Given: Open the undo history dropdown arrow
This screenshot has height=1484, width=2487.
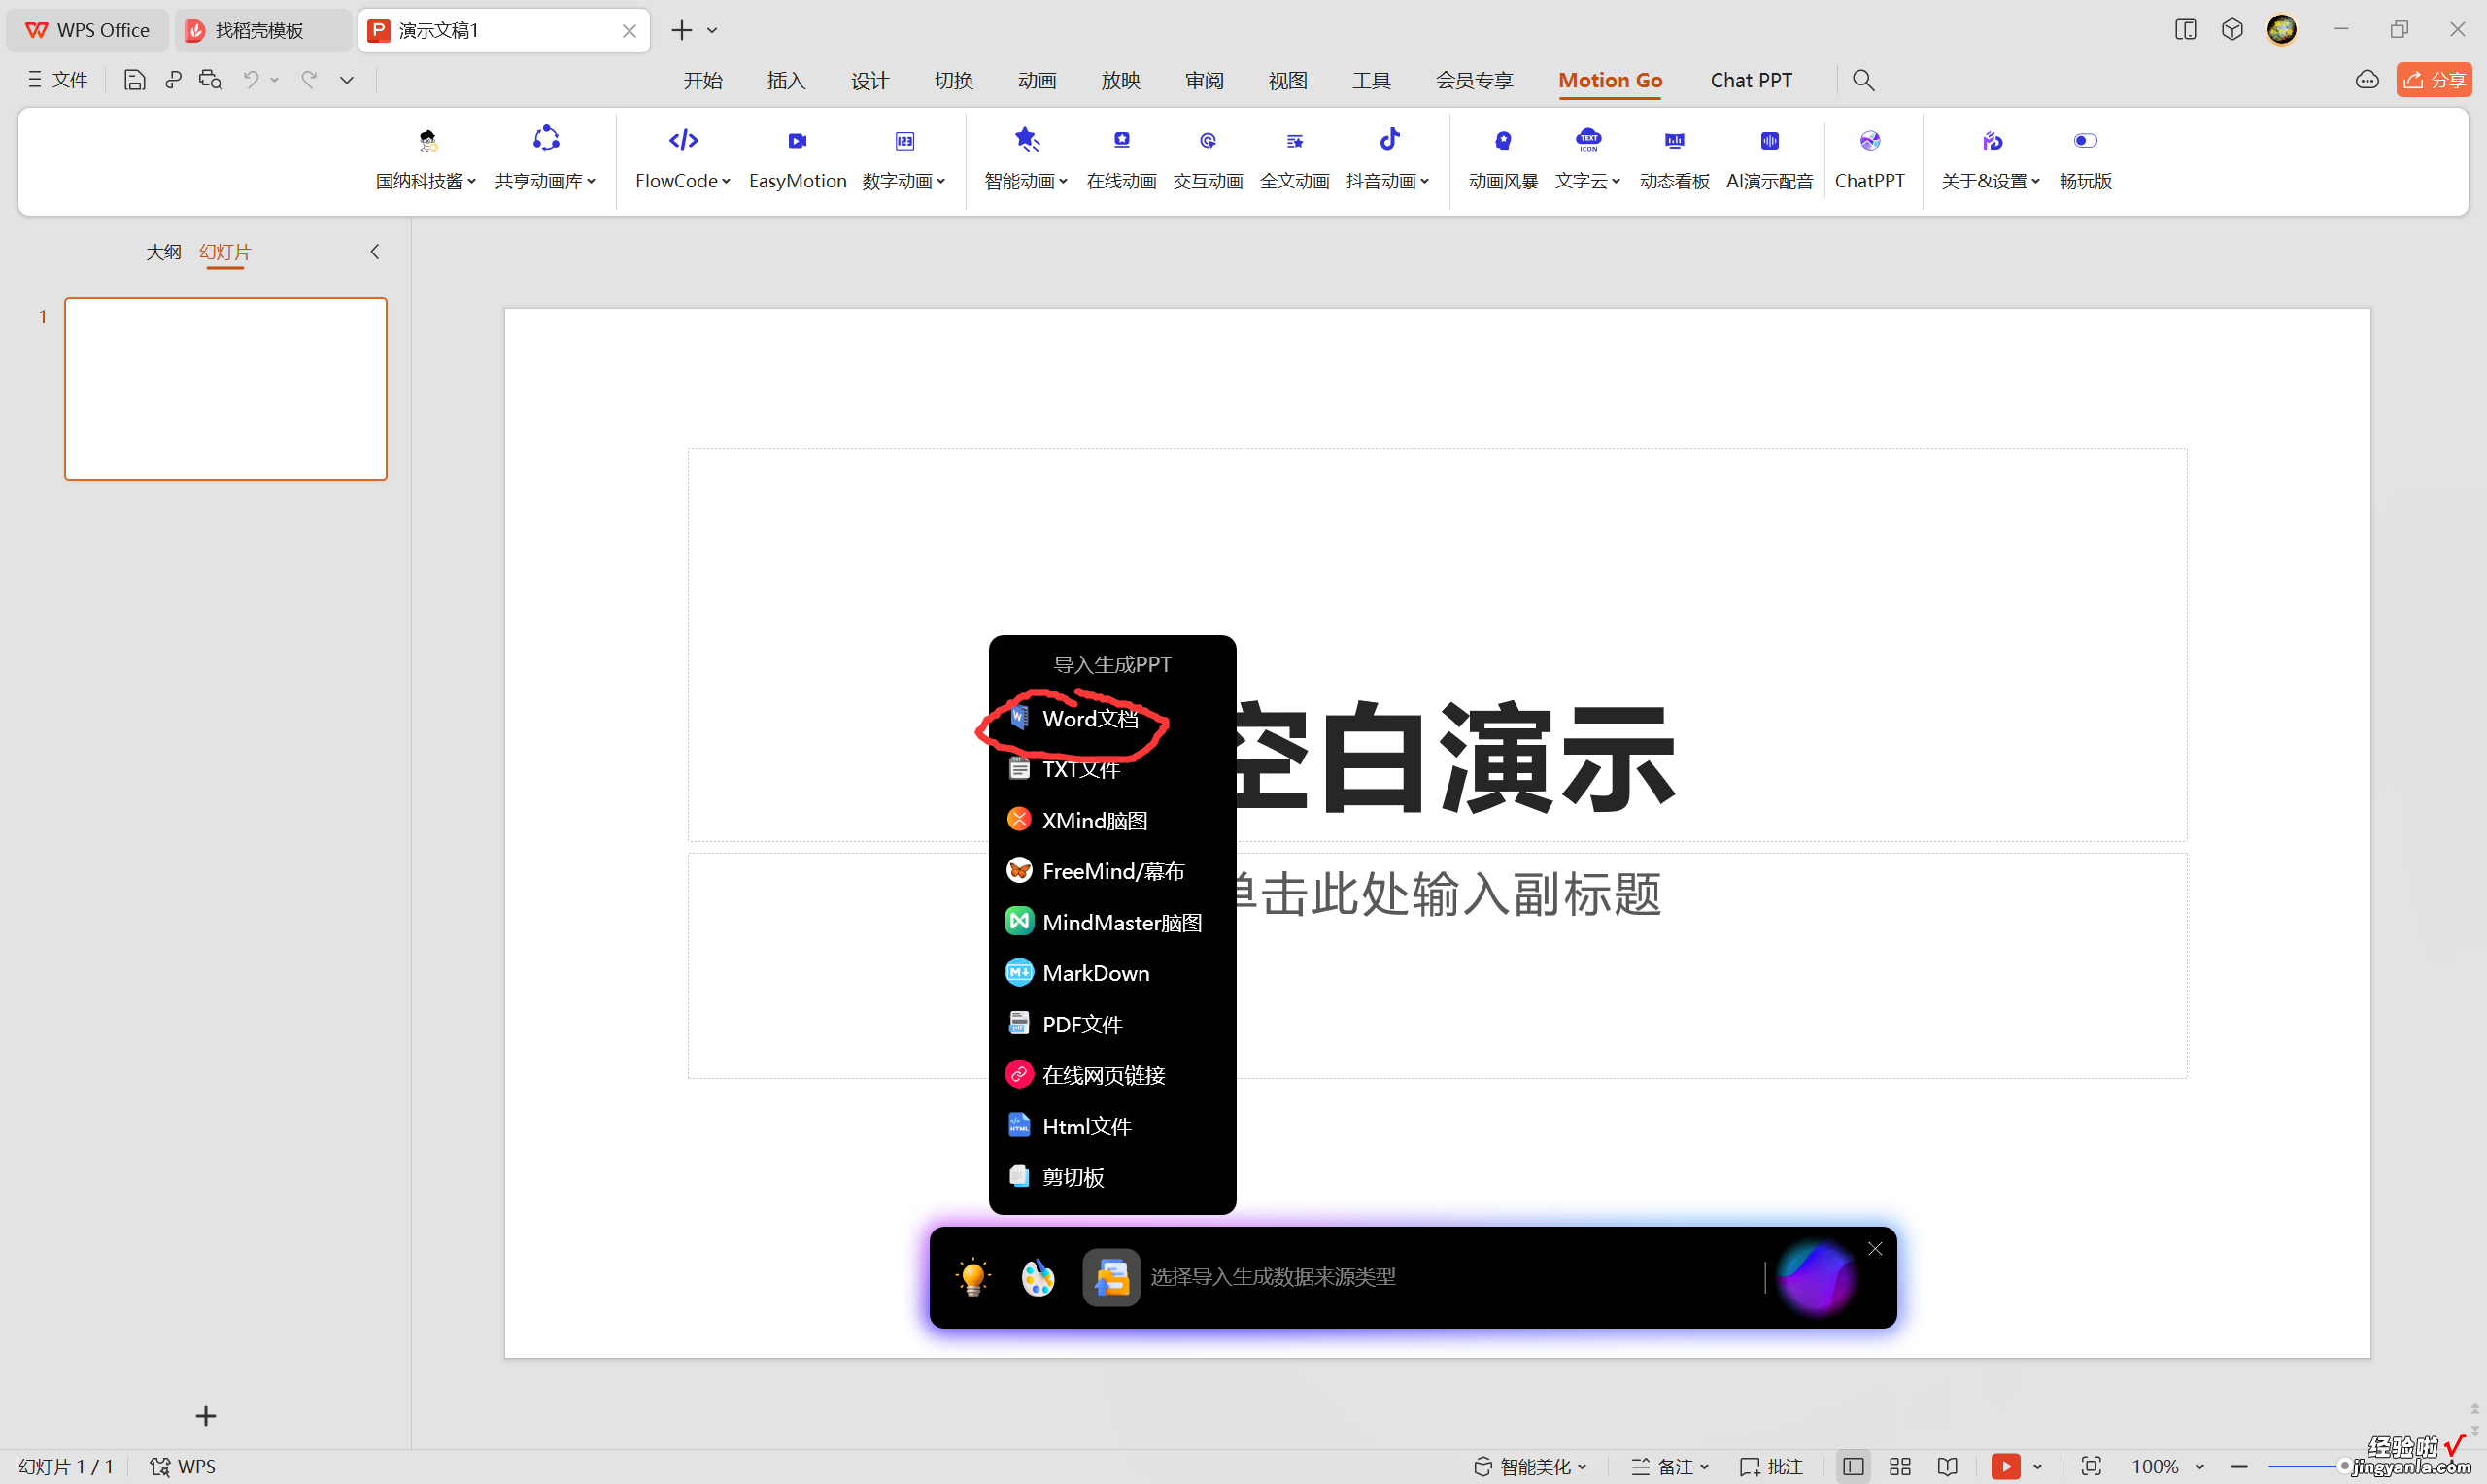Looking at the screenshot, I should pyautogui.click(x=275, y=80).
